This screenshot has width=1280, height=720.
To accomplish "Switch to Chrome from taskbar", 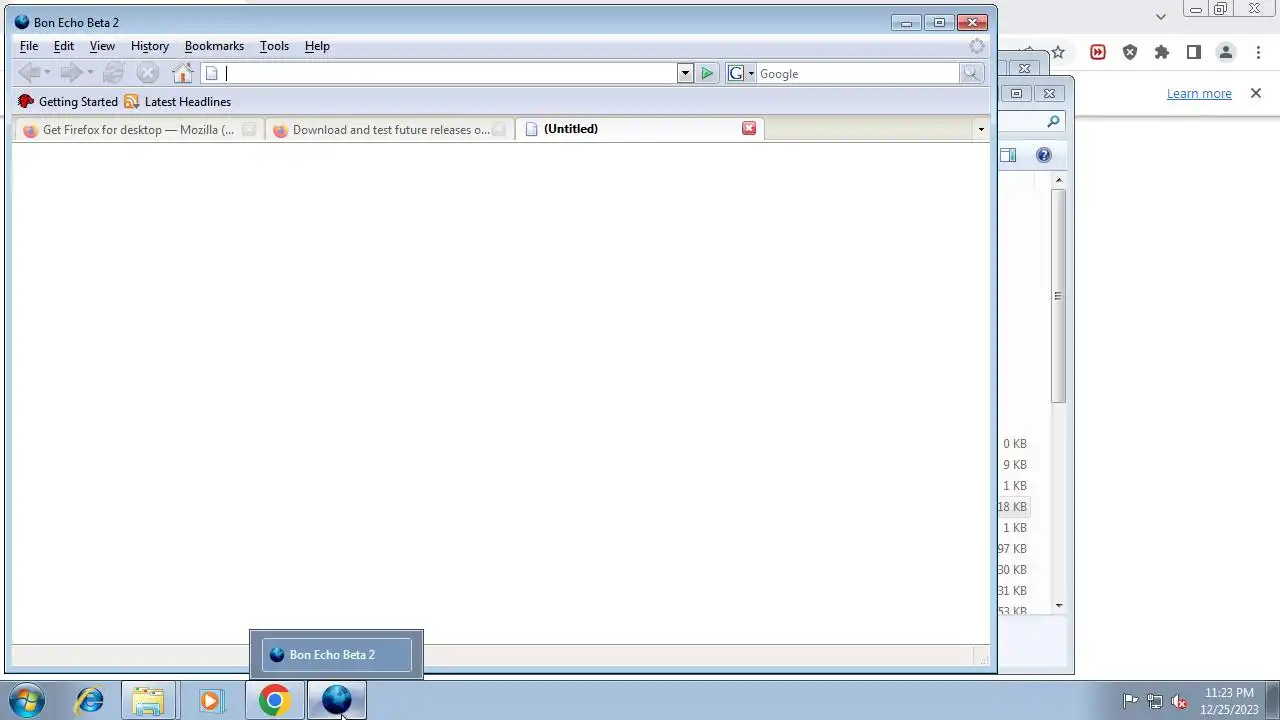I will (x=274, y=701).
